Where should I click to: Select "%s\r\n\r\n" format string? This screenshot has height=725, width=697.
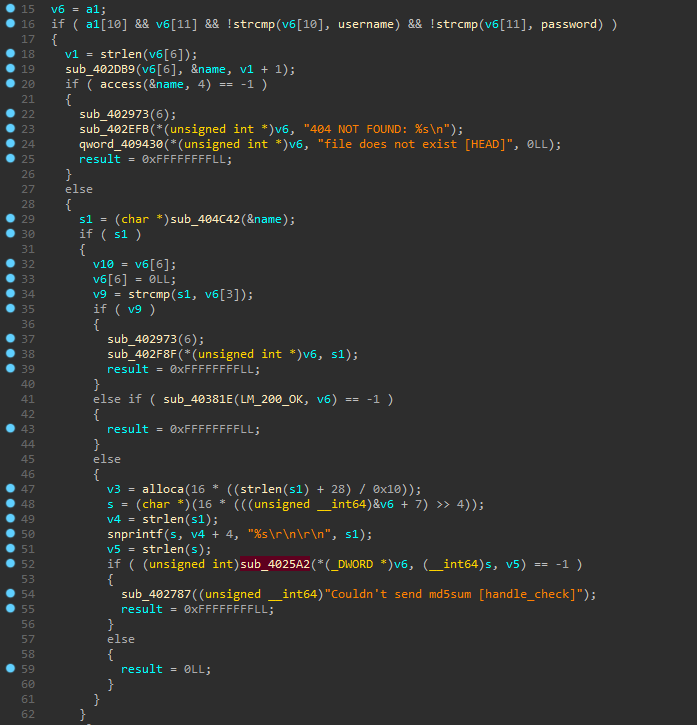tap(289, 534)
